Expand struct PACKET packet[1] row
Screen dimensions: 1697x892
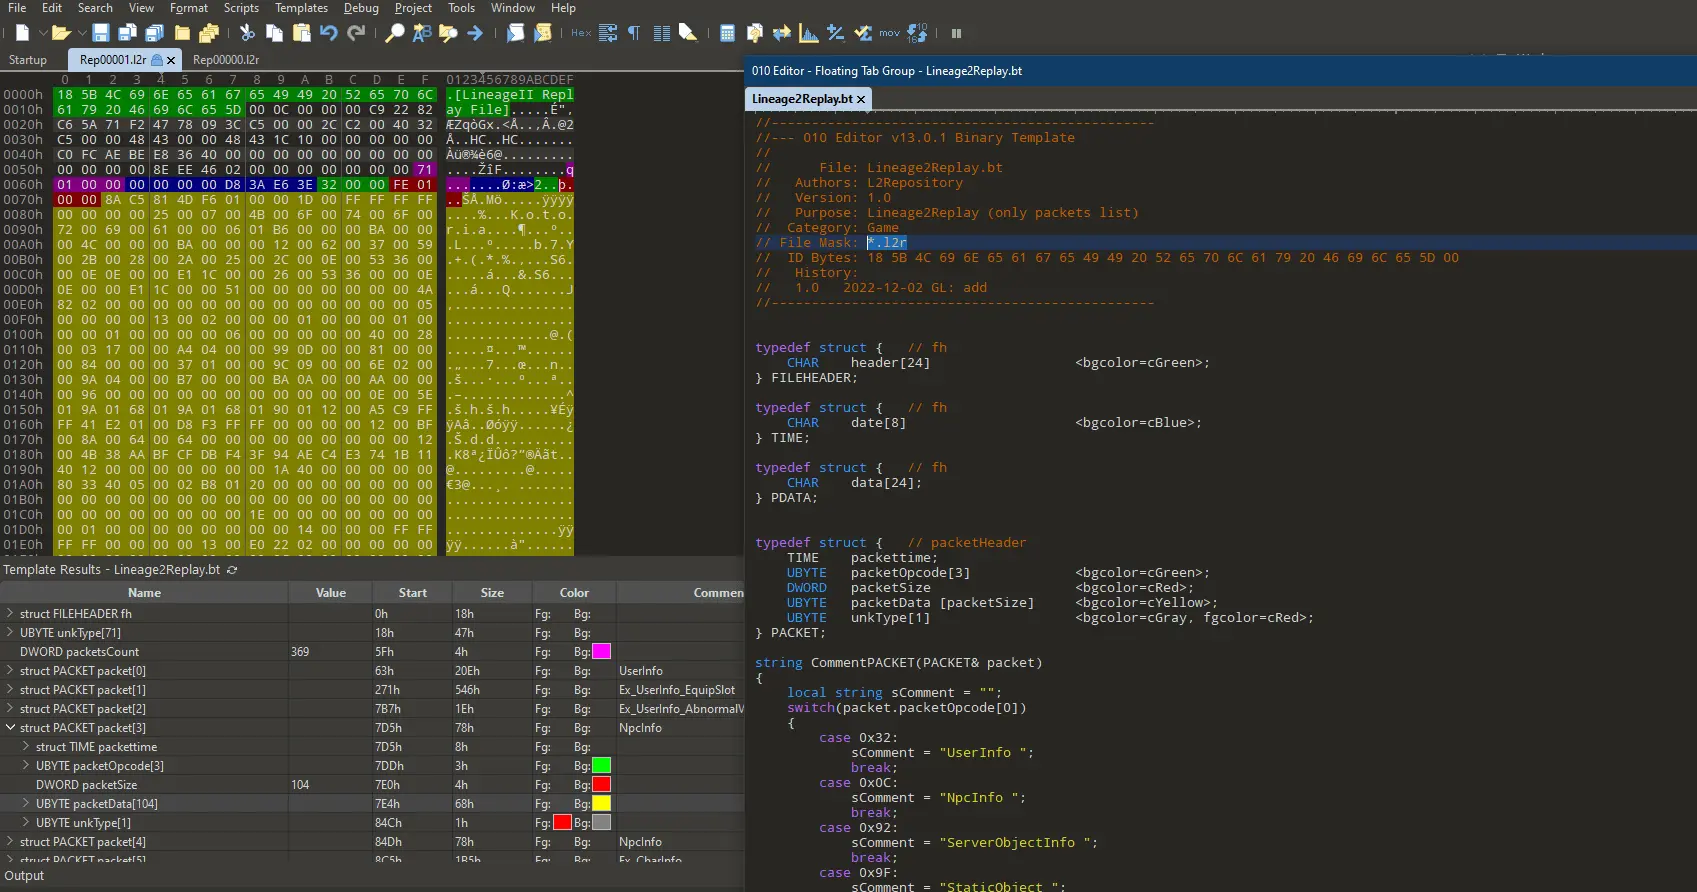pyautogui.click(x=10, y=690)
